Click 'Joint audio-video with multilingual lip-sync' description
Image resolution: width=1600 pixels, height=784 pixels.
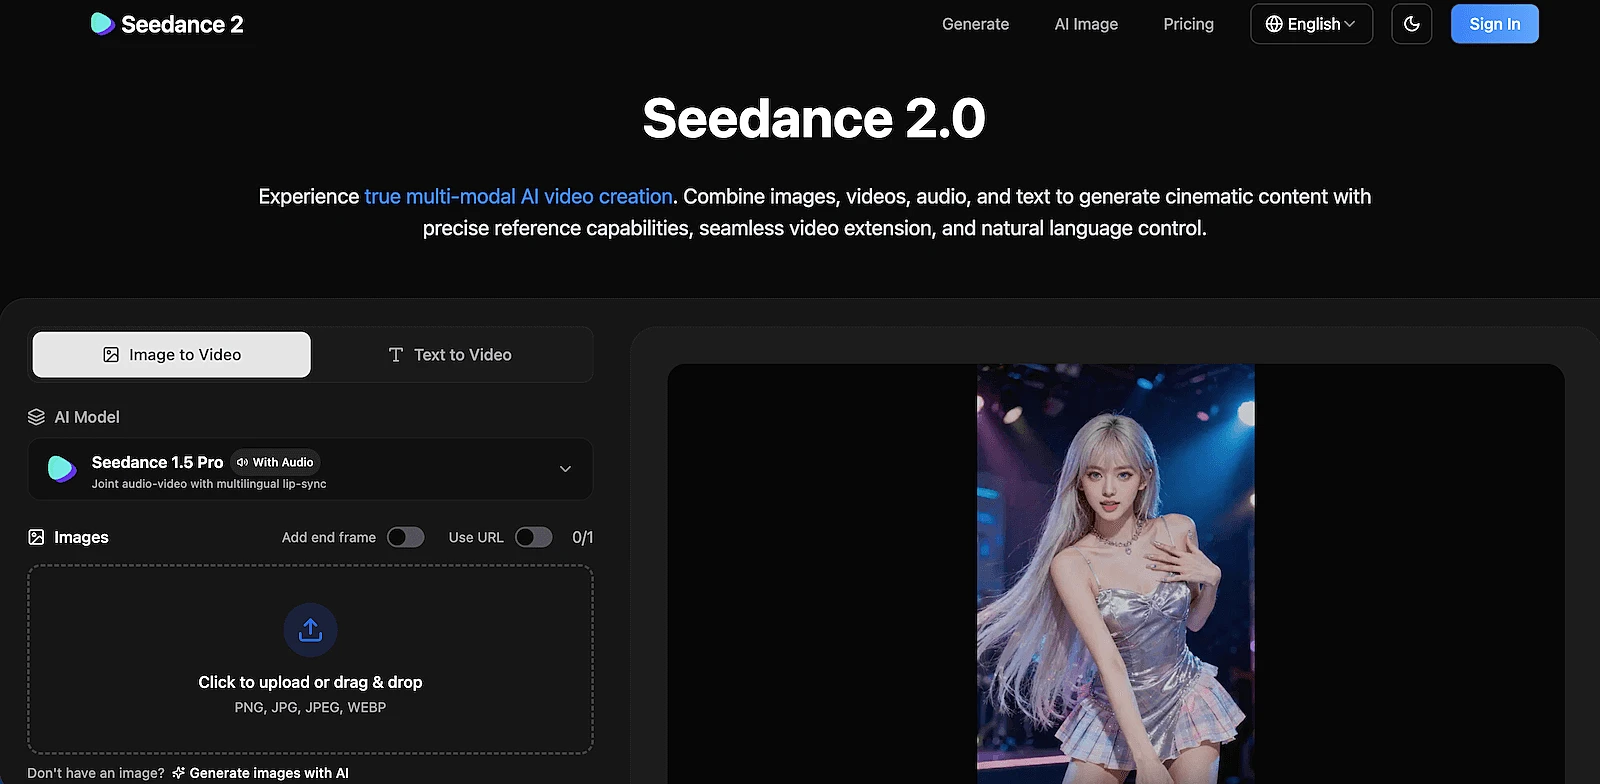tap(209, 484)
